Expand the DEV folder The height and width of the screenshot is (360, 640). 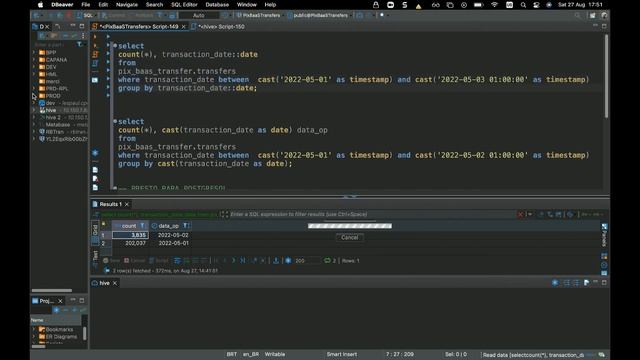[34, 67]
